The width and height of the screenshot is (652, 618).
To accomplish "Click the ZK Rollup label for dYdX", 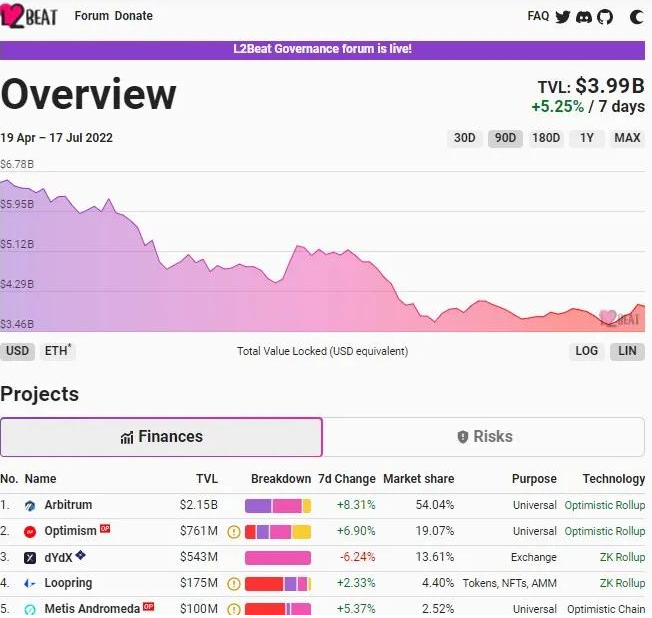I will pos(622,557).
